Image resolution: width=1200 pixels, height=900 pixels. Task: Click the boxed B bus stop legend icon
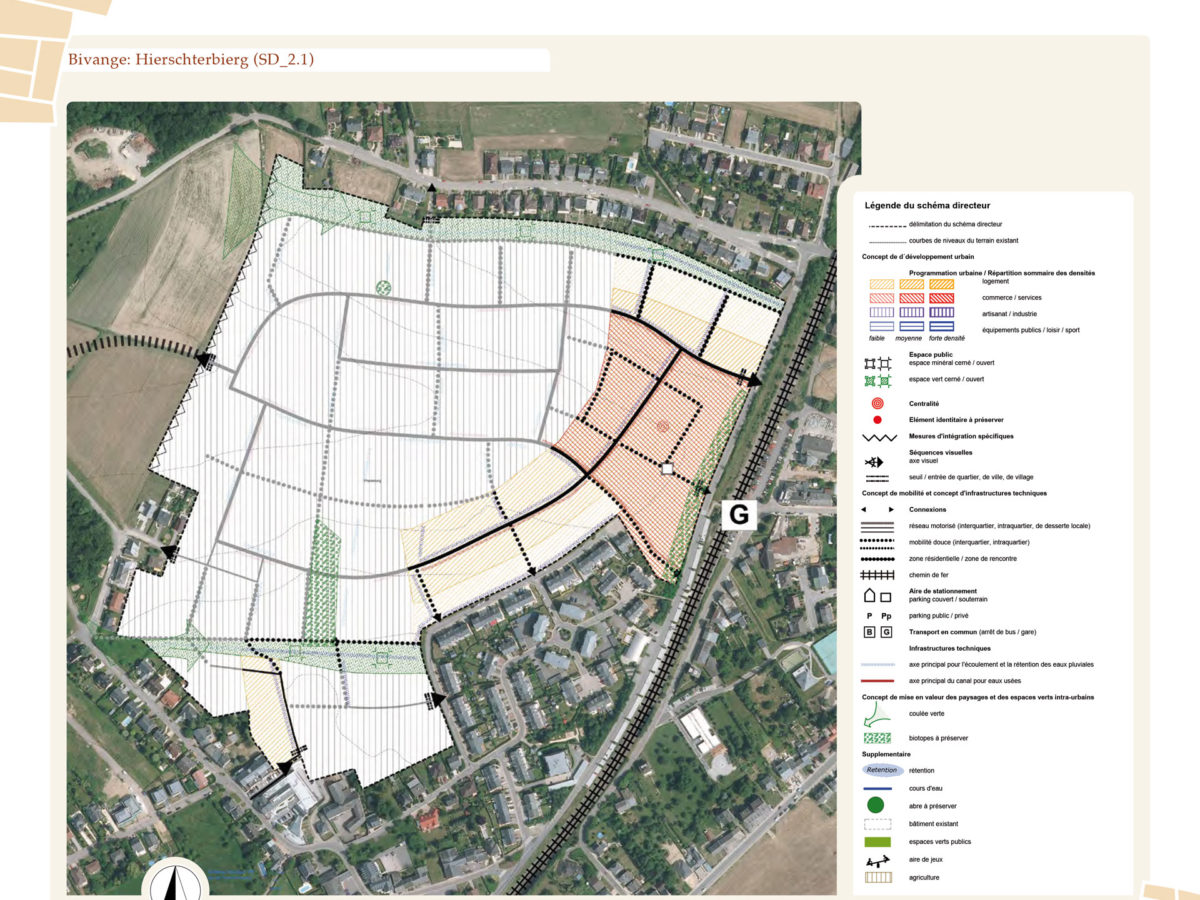pyautogui.click(x=869, y=633)
